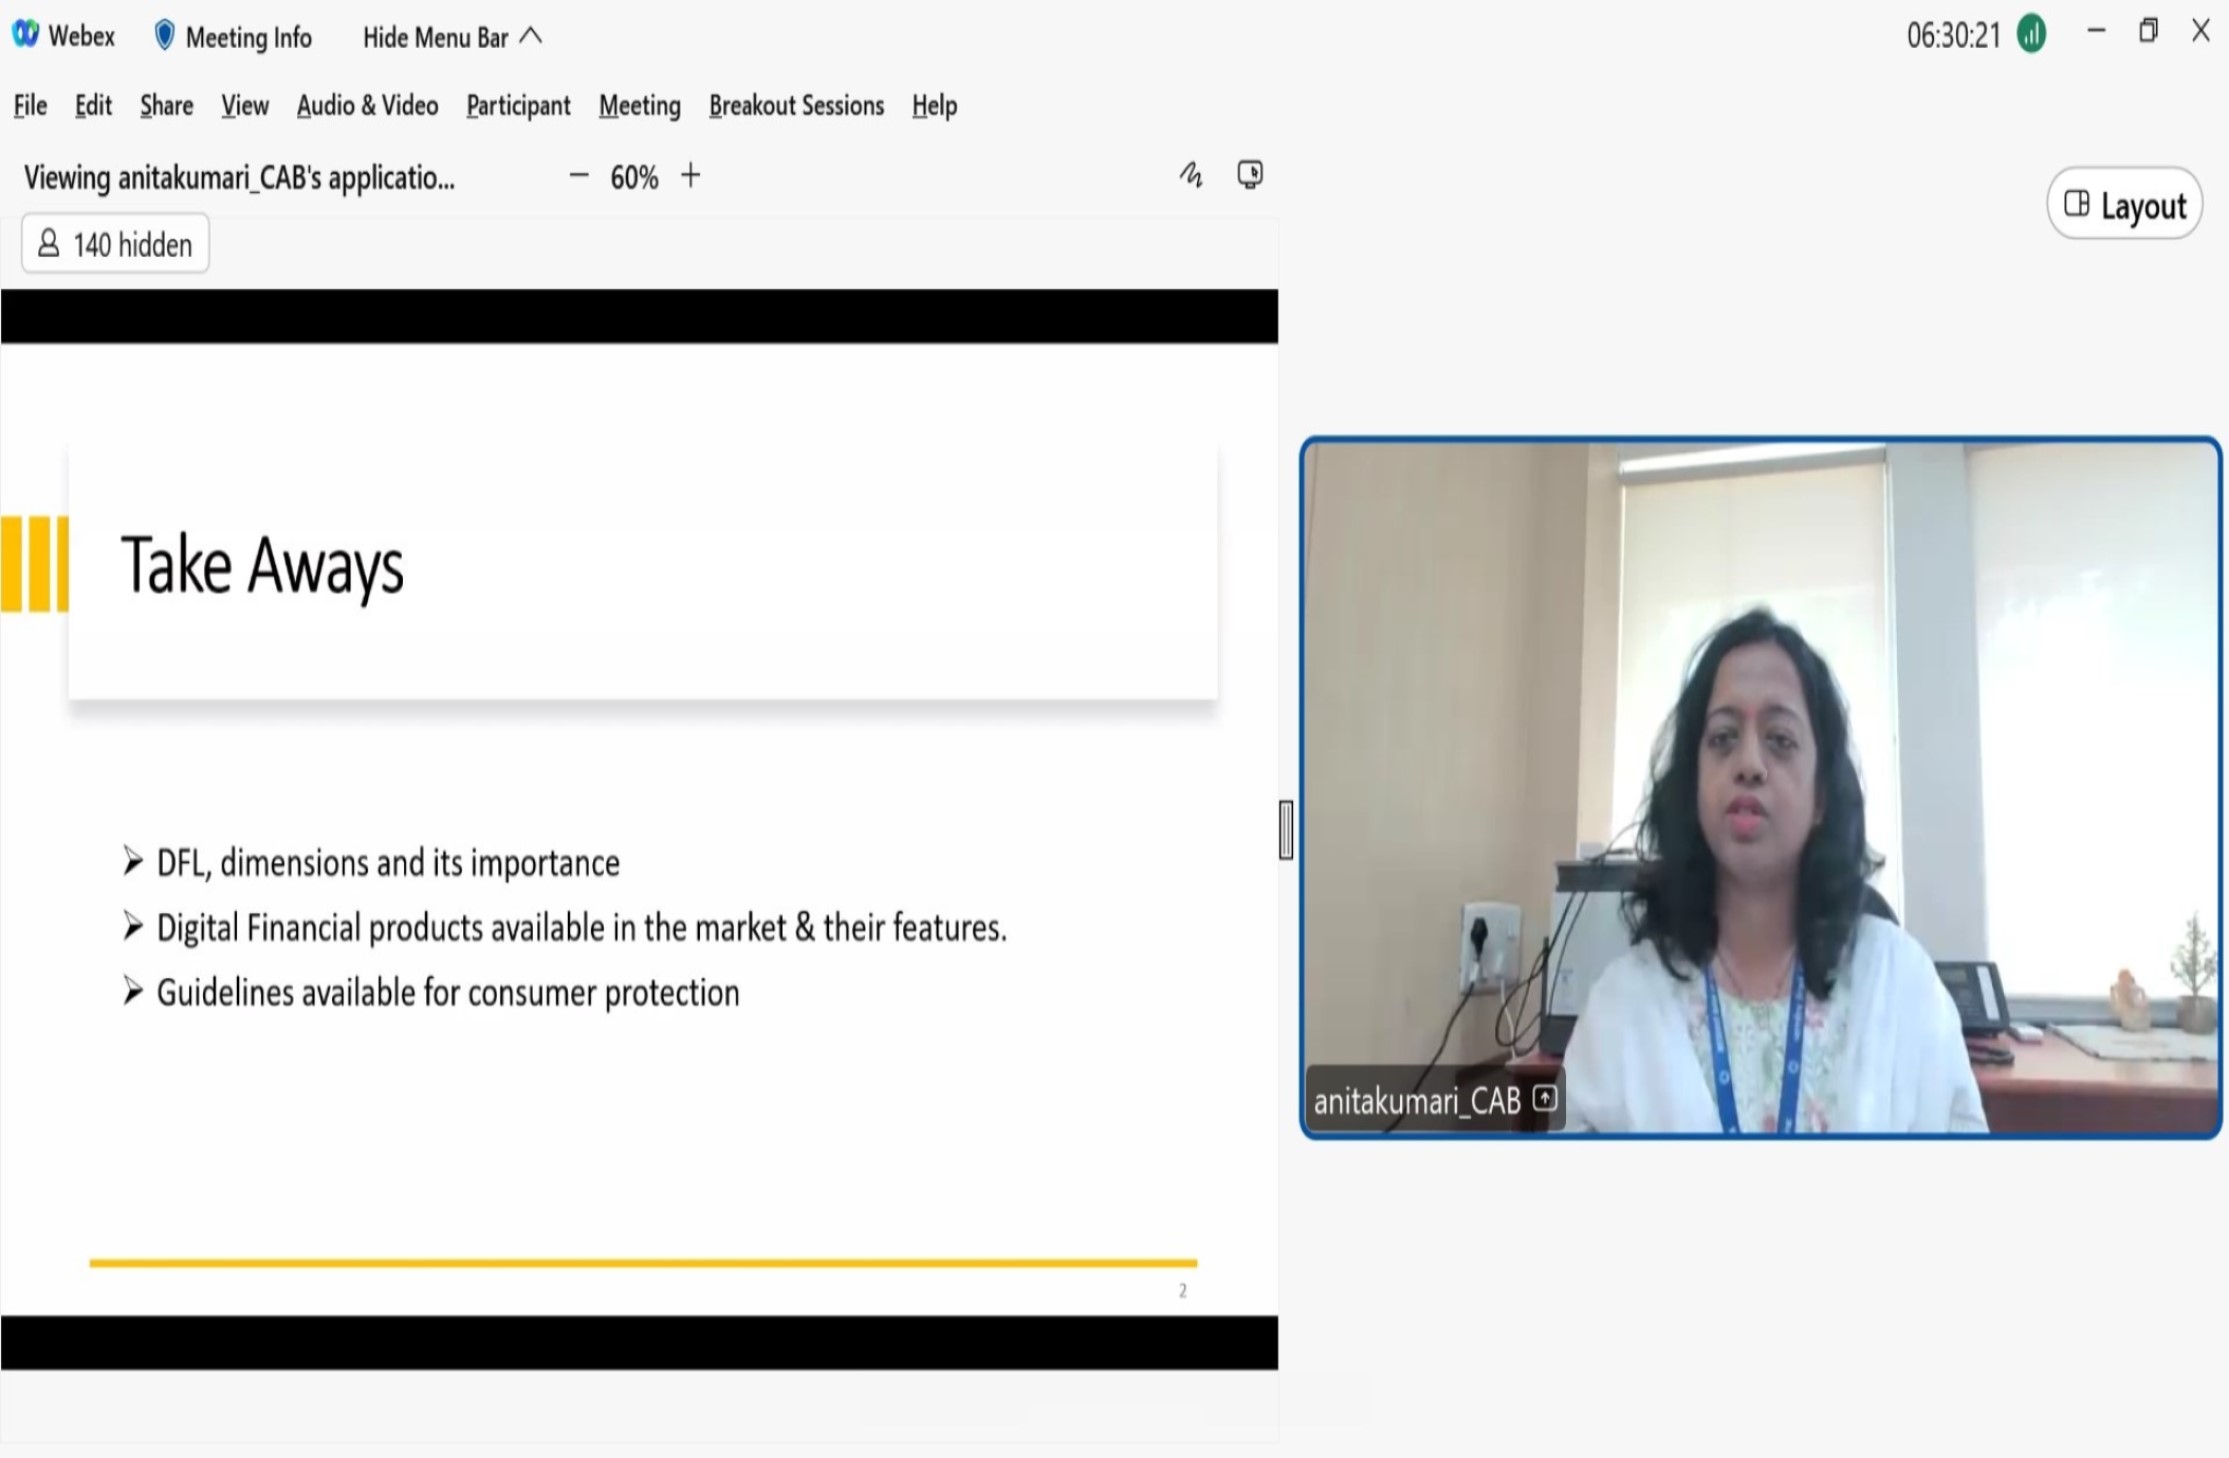Click the Webex logo icon

pos(25,35)
